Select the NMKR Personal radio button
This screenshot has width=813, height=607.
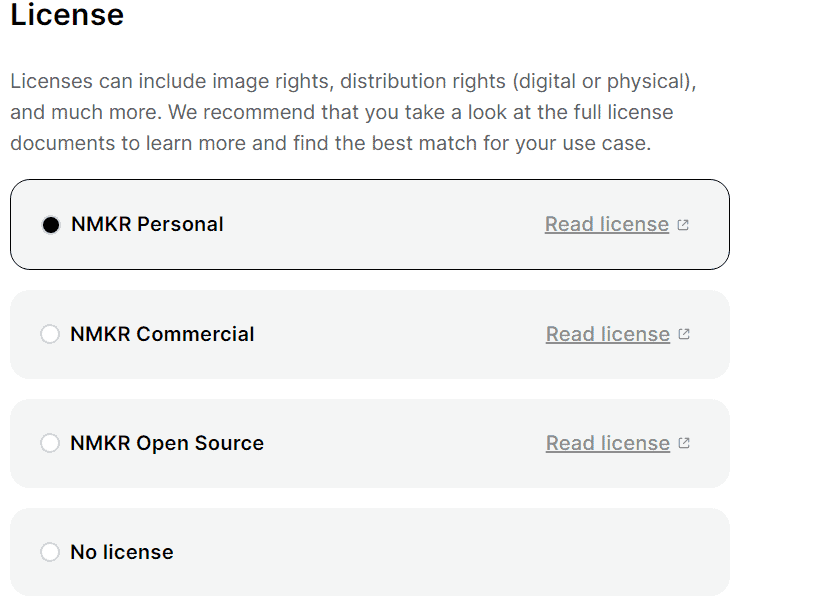[51, 225]
